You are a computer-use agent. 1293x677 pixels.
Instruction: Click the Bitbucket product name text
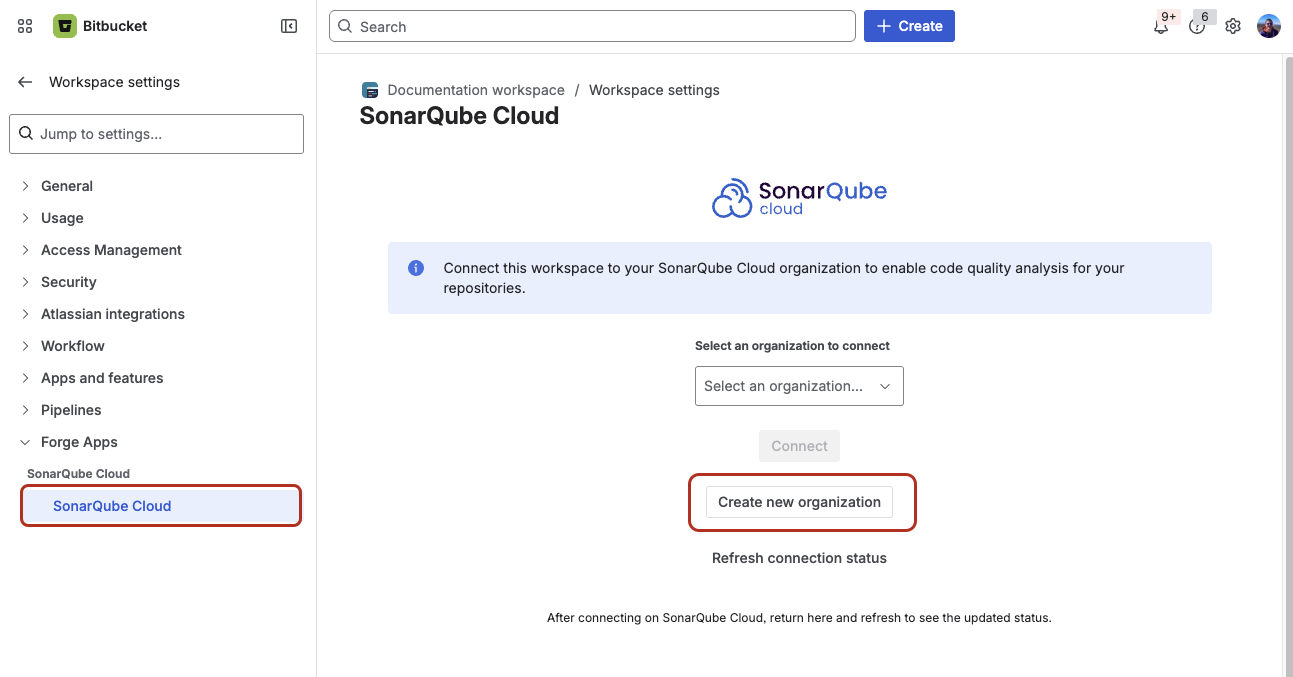(115, 26)
